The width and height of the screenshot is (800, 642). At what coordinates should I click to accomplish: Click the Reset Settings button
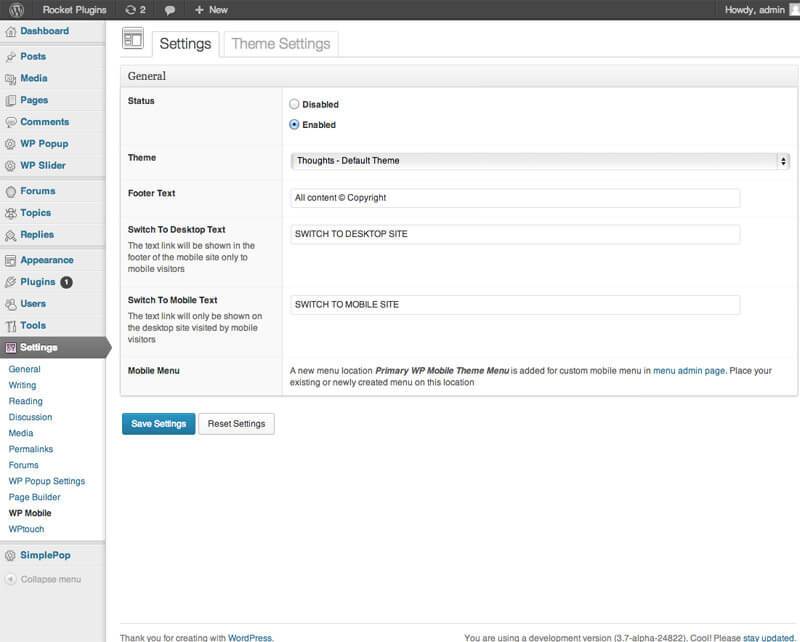(x=236, y=424)
